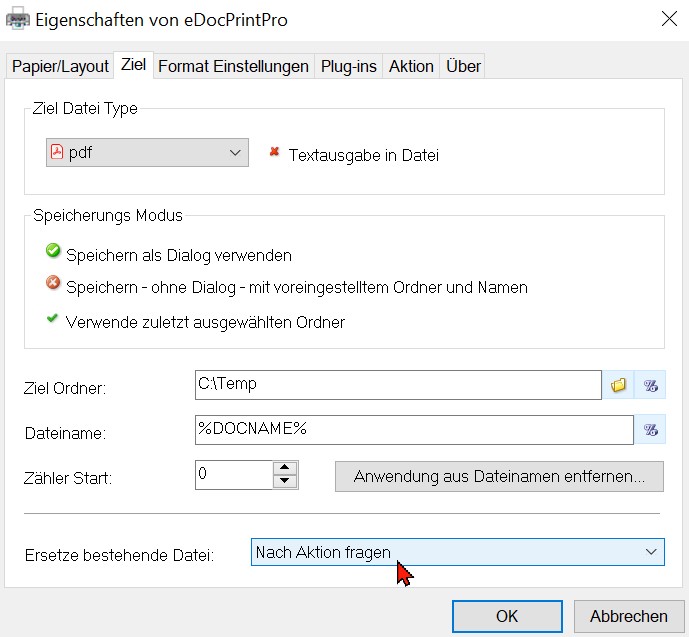Close the Eigenschaften dialog window
689x637 pixels.
669,19
